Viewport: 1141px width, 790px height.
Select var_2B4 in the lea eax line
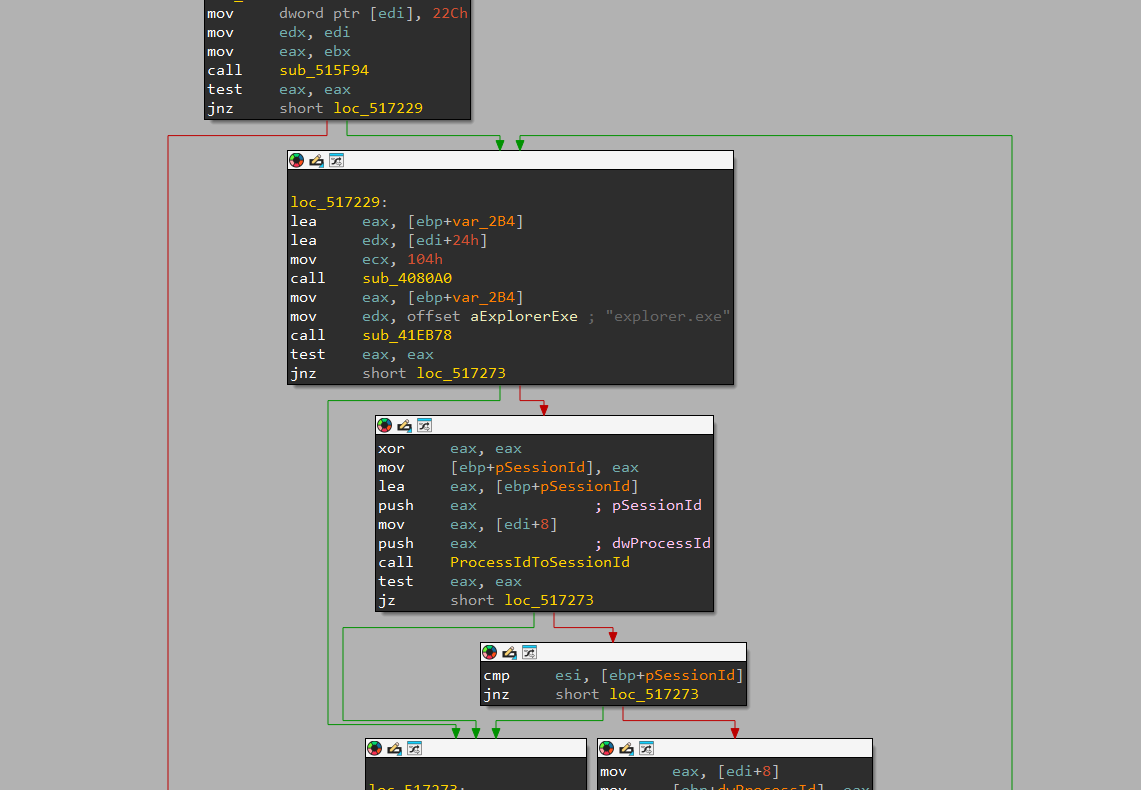tap(484, 221)
